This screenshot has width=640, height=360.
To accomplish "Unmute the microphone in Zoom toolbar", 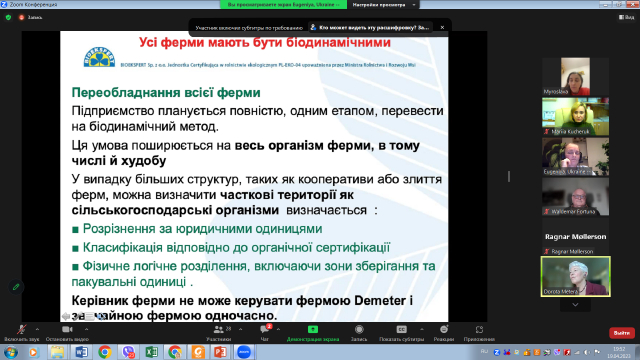I will [22, 329].
